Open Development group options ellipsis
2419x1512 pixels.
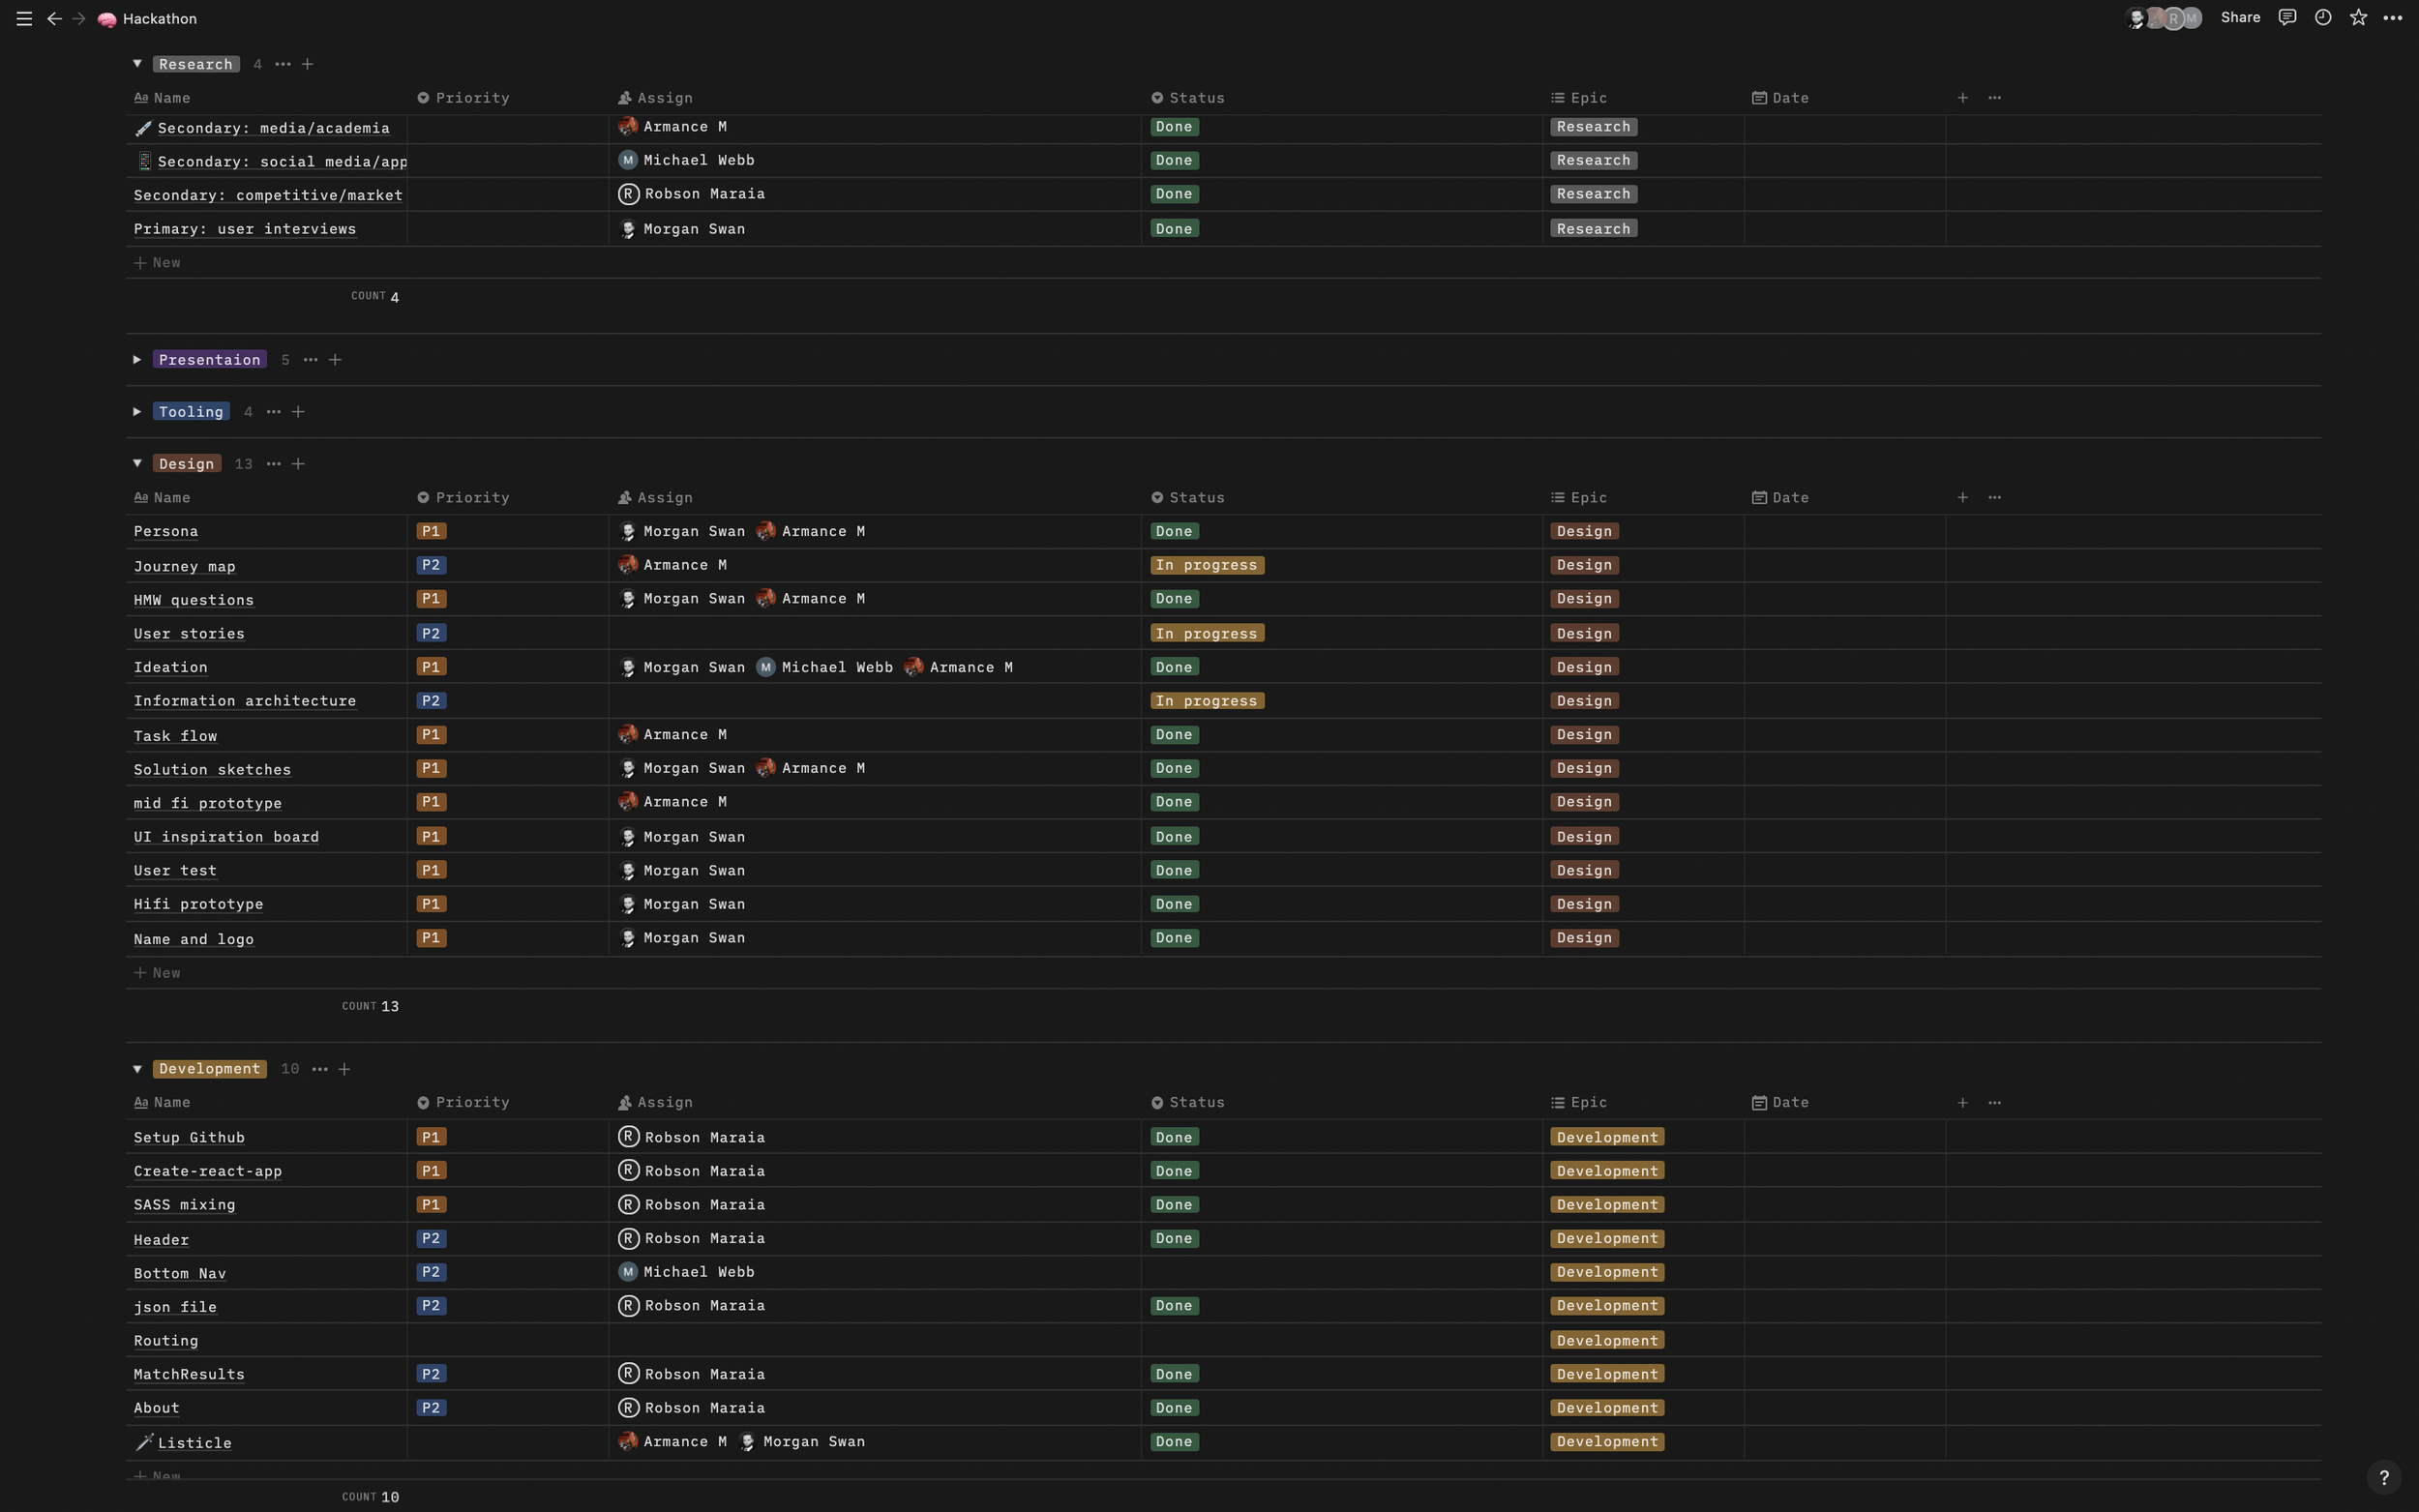[x=320, y=1069]
